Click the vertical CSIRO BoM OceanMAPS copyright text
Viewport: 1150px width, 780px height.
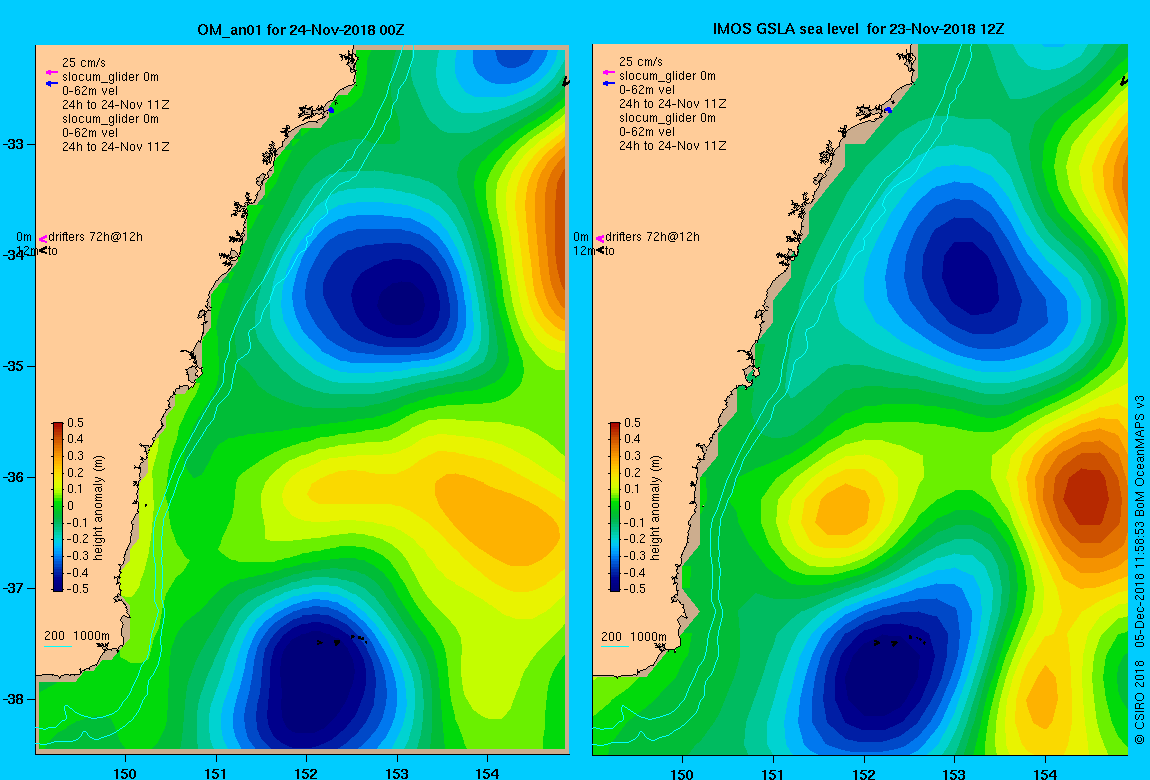[1140, 570]
